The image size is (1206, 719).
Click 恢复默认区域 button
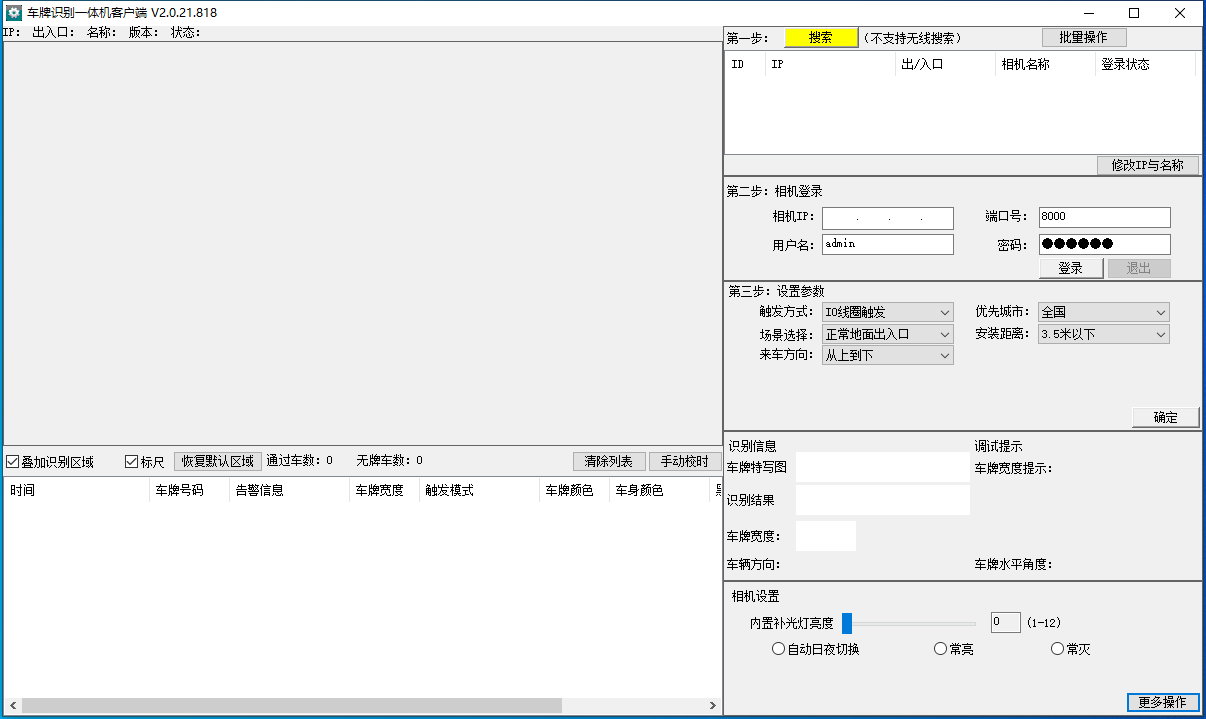[x=218, y=461]
